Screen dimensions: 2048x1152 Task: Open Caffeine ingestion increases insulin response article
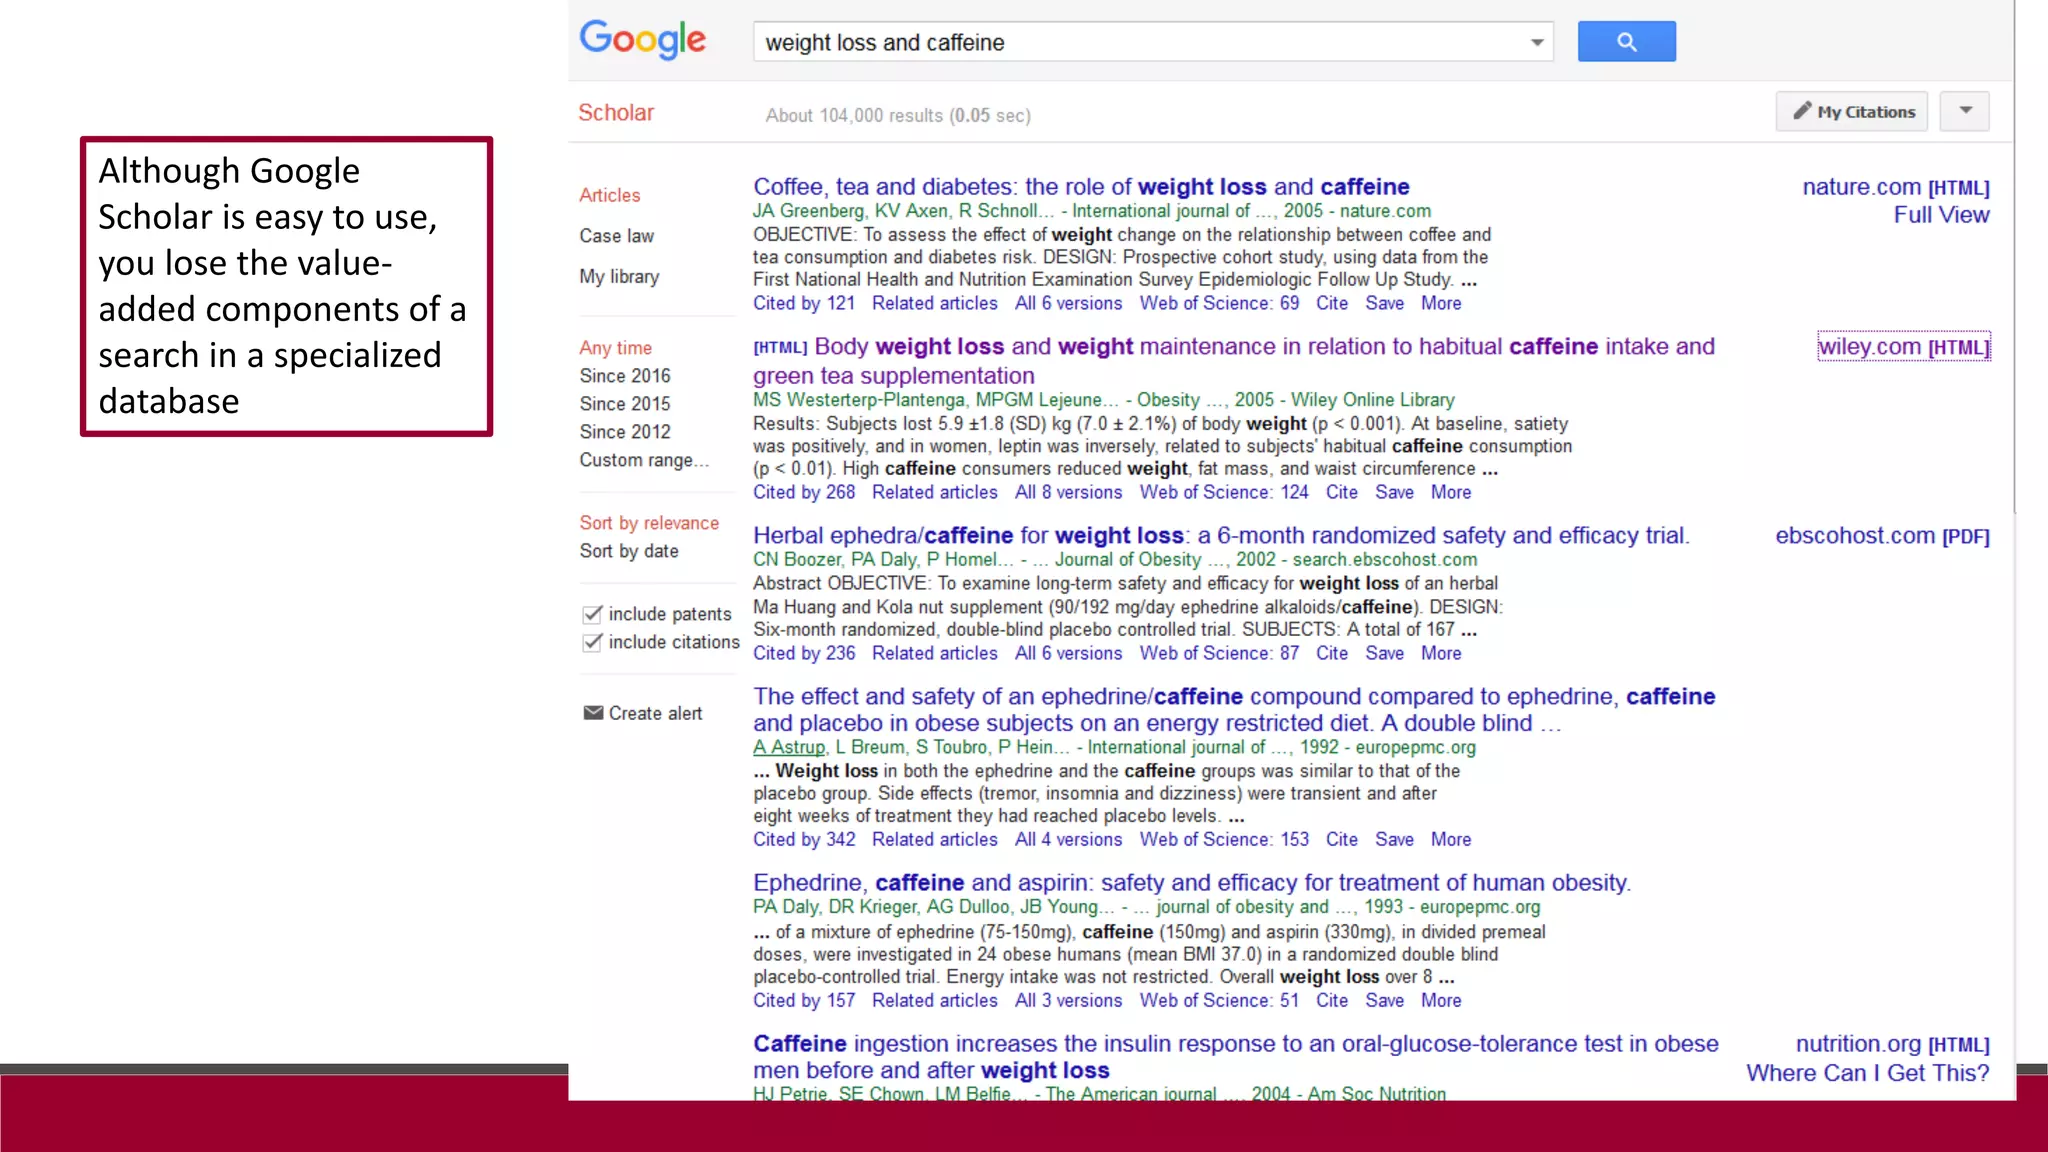1236,1057
